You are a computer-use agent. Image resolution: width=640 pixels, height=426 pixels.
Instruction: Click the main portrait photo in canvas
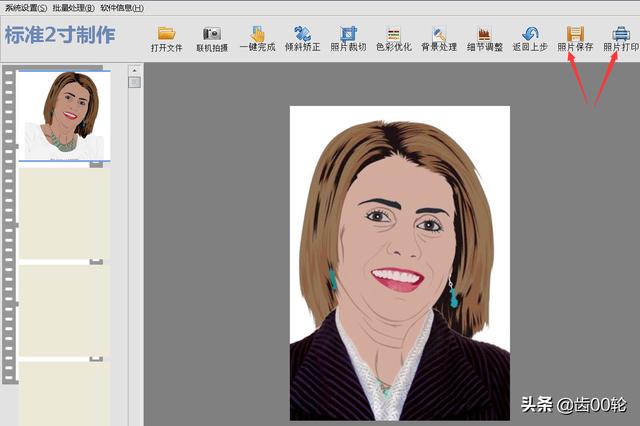click(x=399, y=262)
